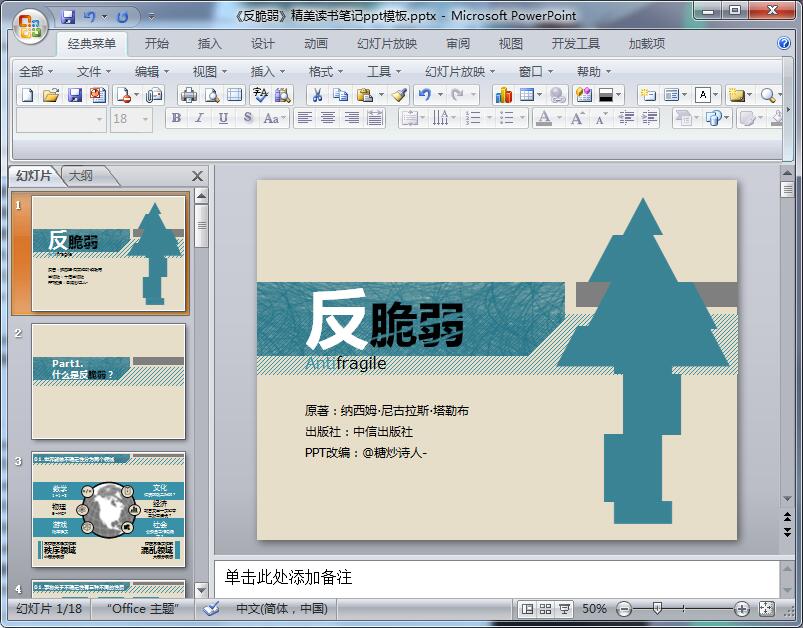803x628 pixels.
Task: Switch to Slide Sorter view icon
Action: [545, 609]
